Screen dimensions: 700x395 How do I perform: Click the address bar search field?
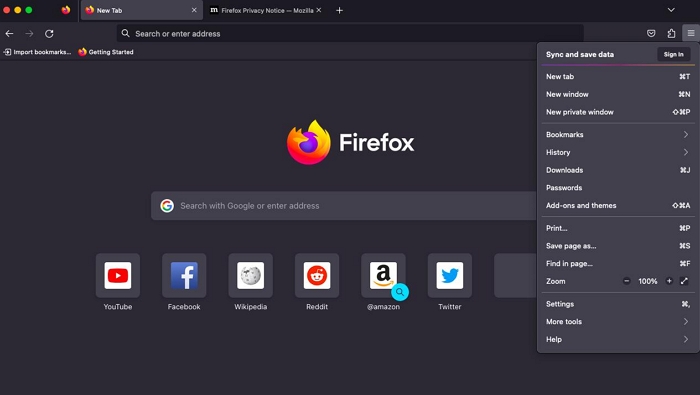click(350, 33)
